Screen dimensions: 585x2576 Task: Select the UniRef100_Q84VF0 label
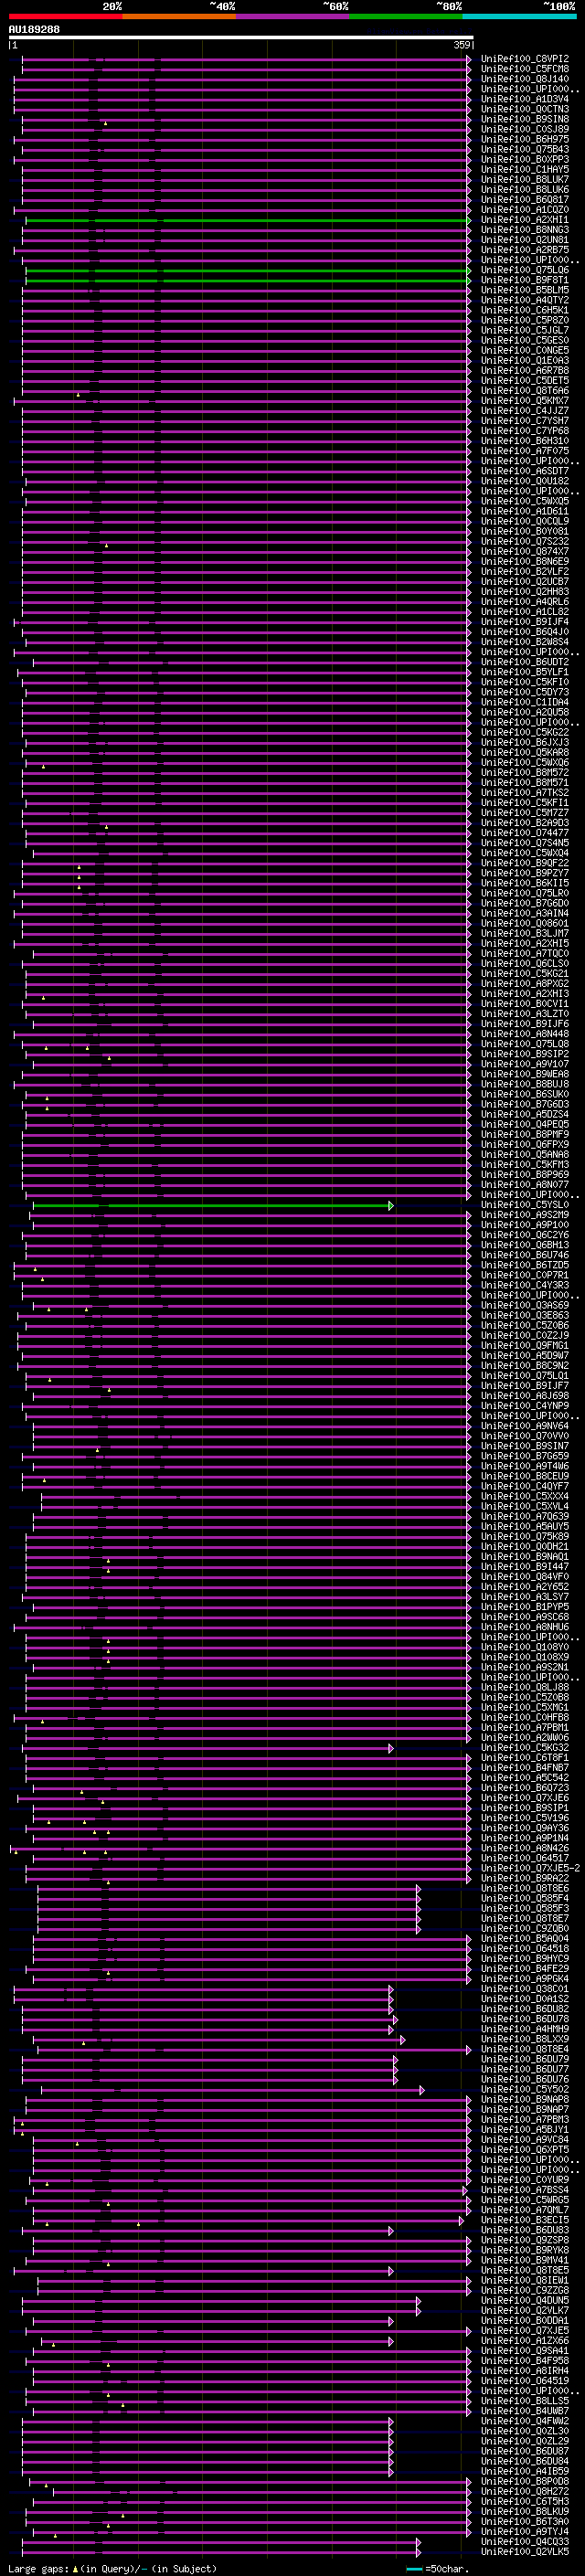(525, 1577)
